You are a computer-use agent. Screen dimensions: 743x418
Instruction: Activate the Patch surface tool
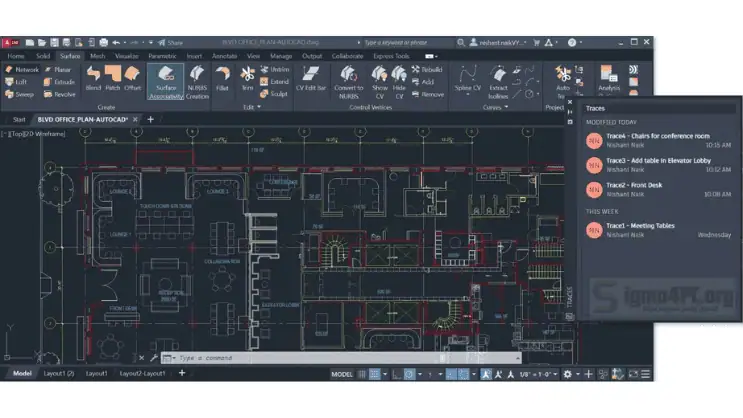click(x=113, y=79)
